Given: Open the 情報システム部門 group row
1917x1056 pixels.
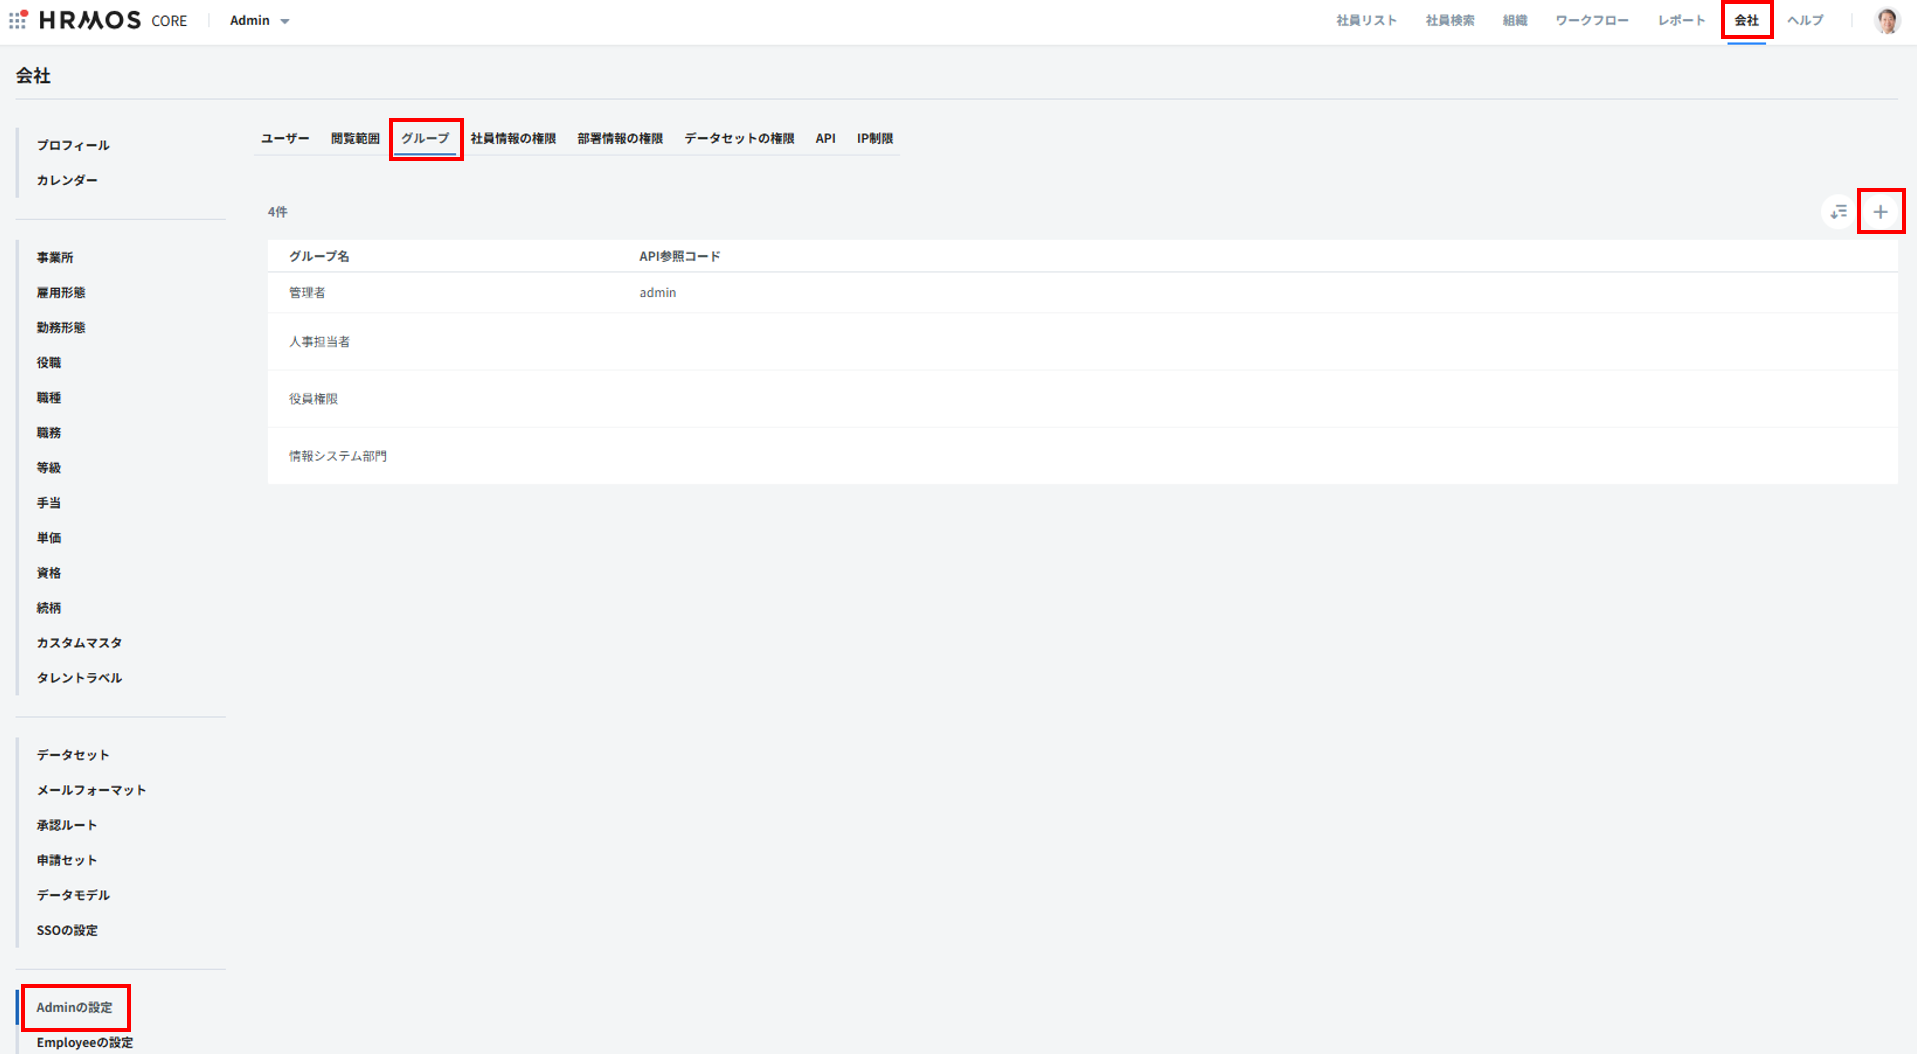Looking at the screenshot, I should point(338,456).
